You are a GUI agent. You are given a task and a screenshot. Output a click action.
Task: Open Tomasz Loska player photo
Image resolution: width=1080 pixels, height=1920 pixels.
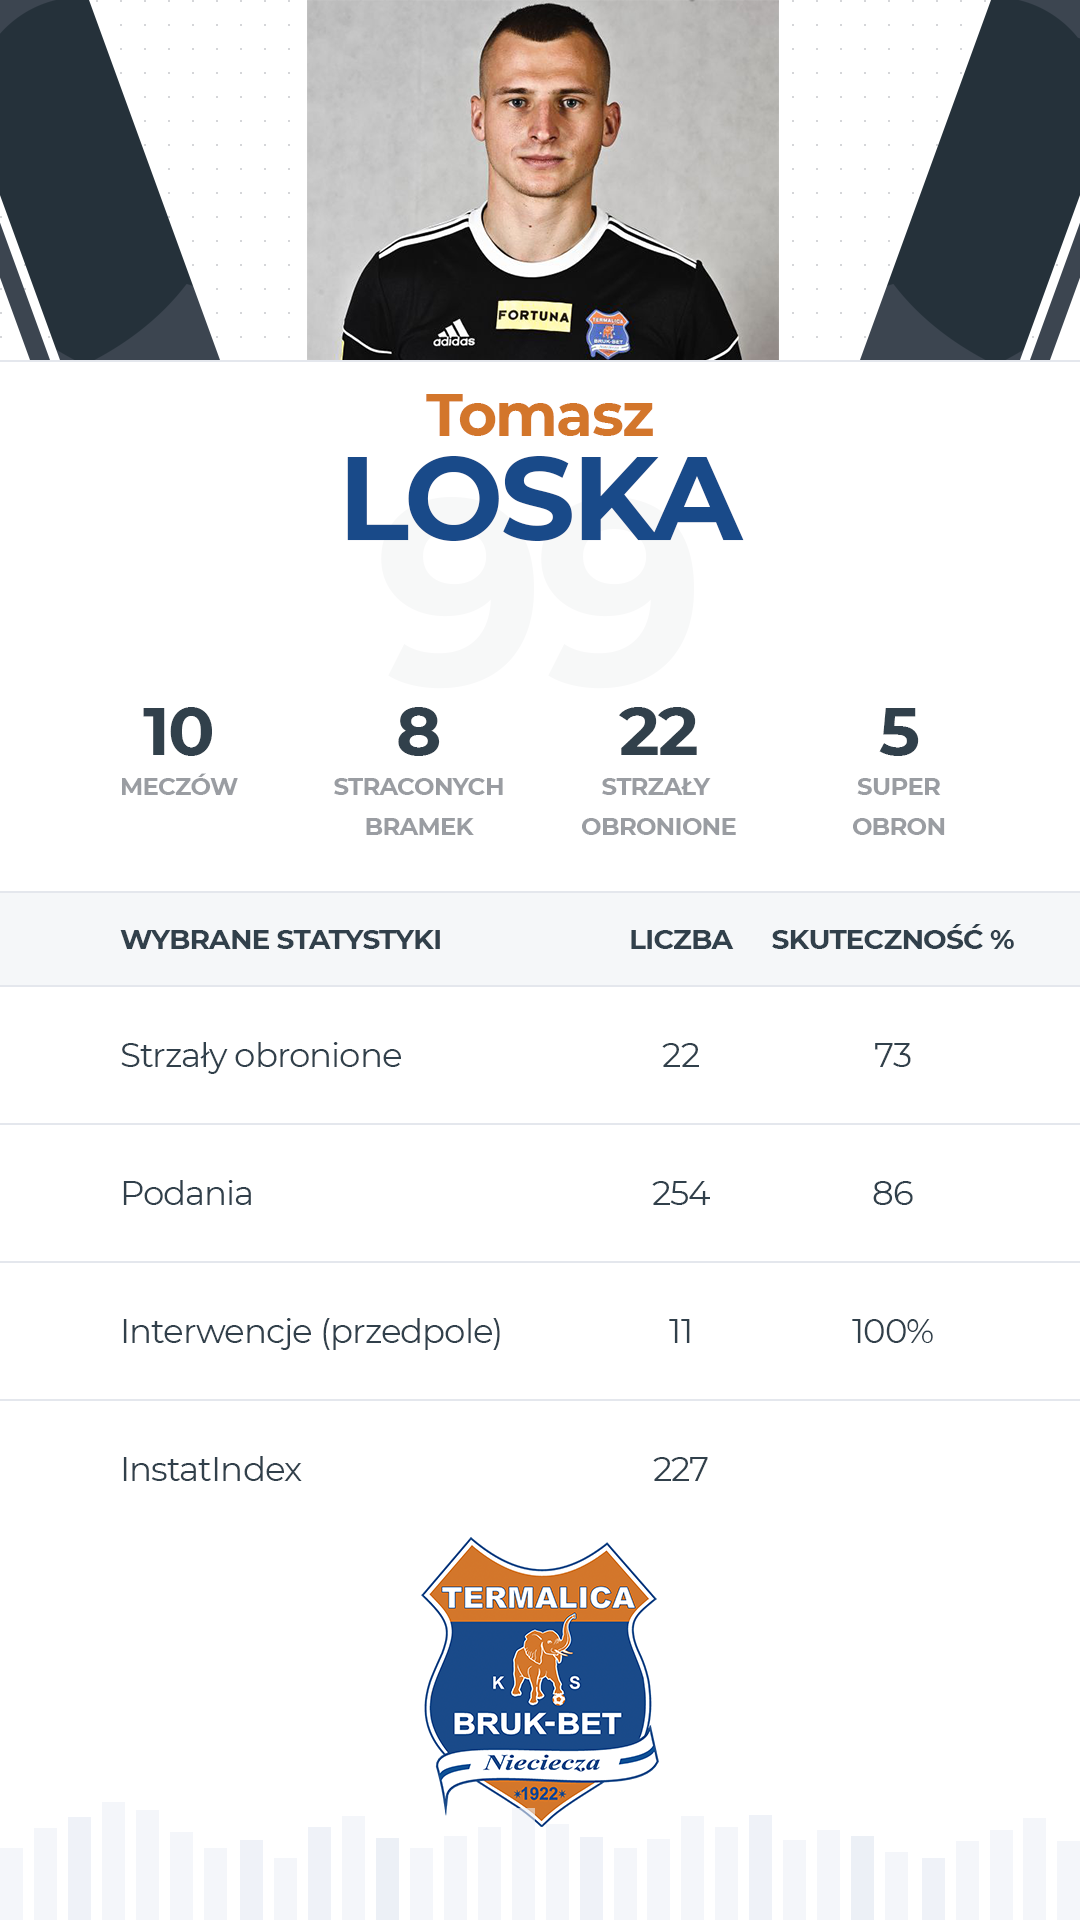[543, 180]
